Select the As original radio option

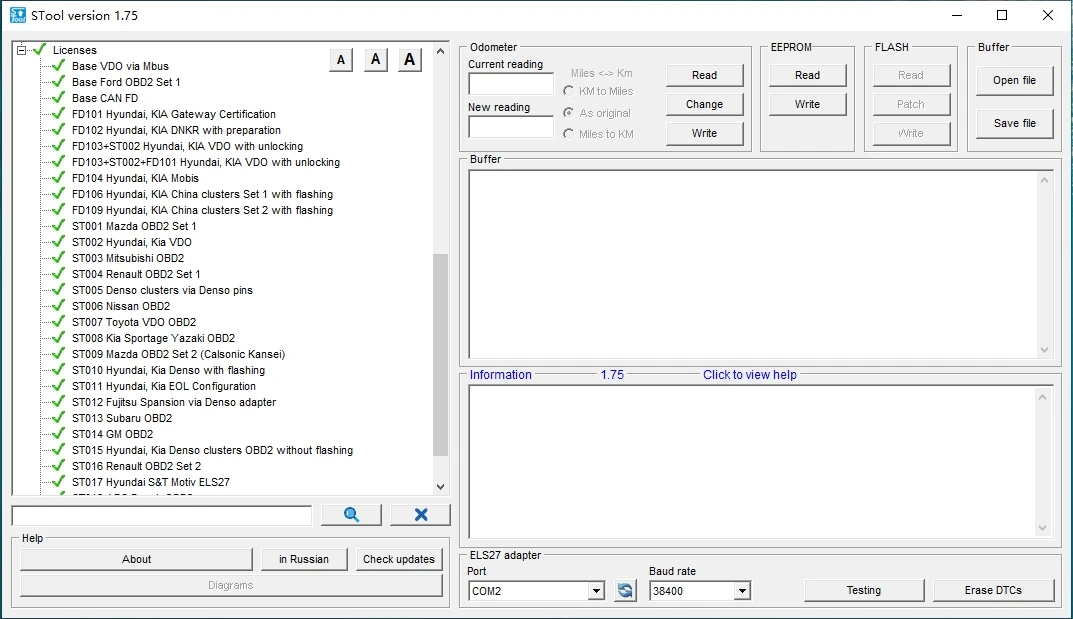point(569,113)
